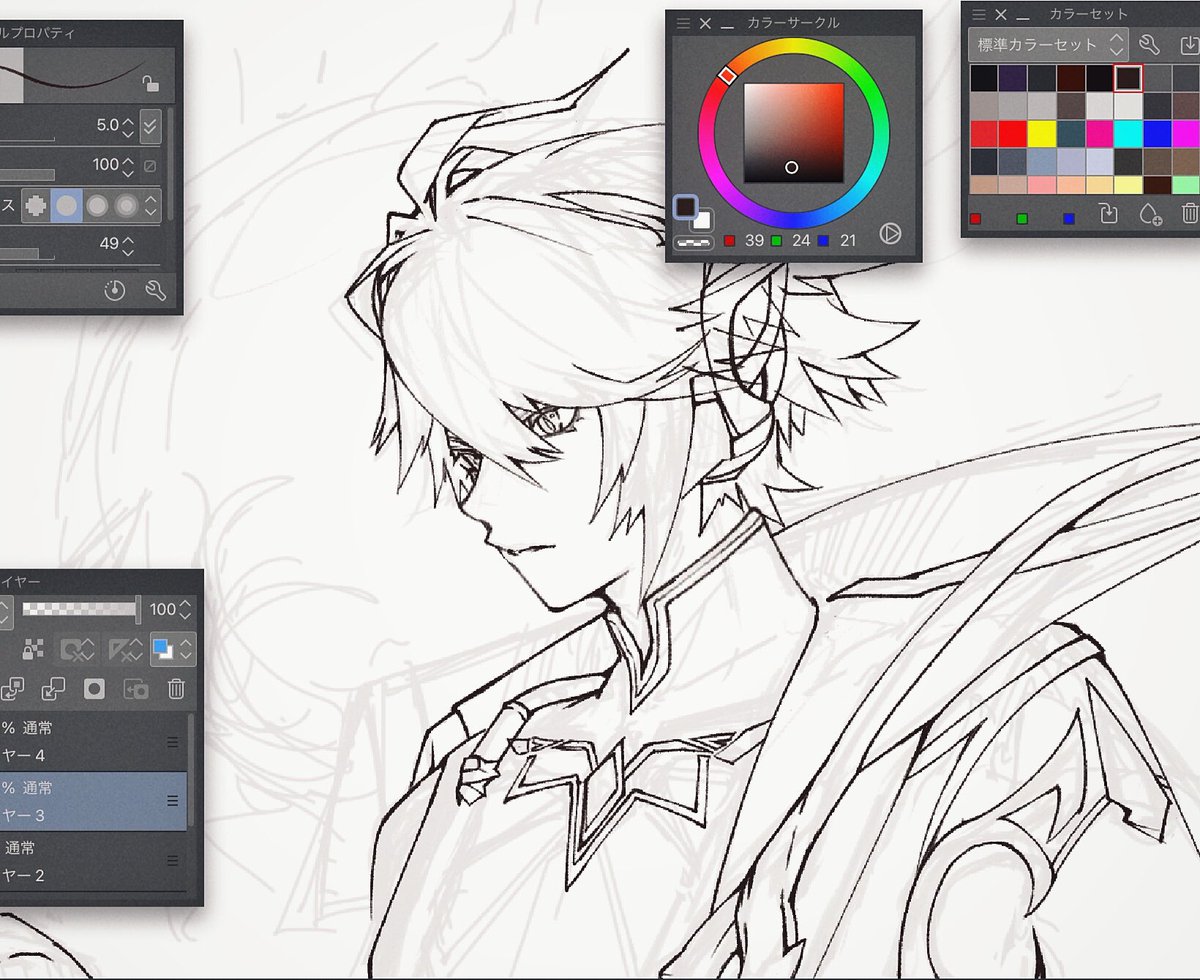The width and height of the screenshot is (1200, 980).
Task: Click the saturation square in the color circle
Action: pos(793,133)
